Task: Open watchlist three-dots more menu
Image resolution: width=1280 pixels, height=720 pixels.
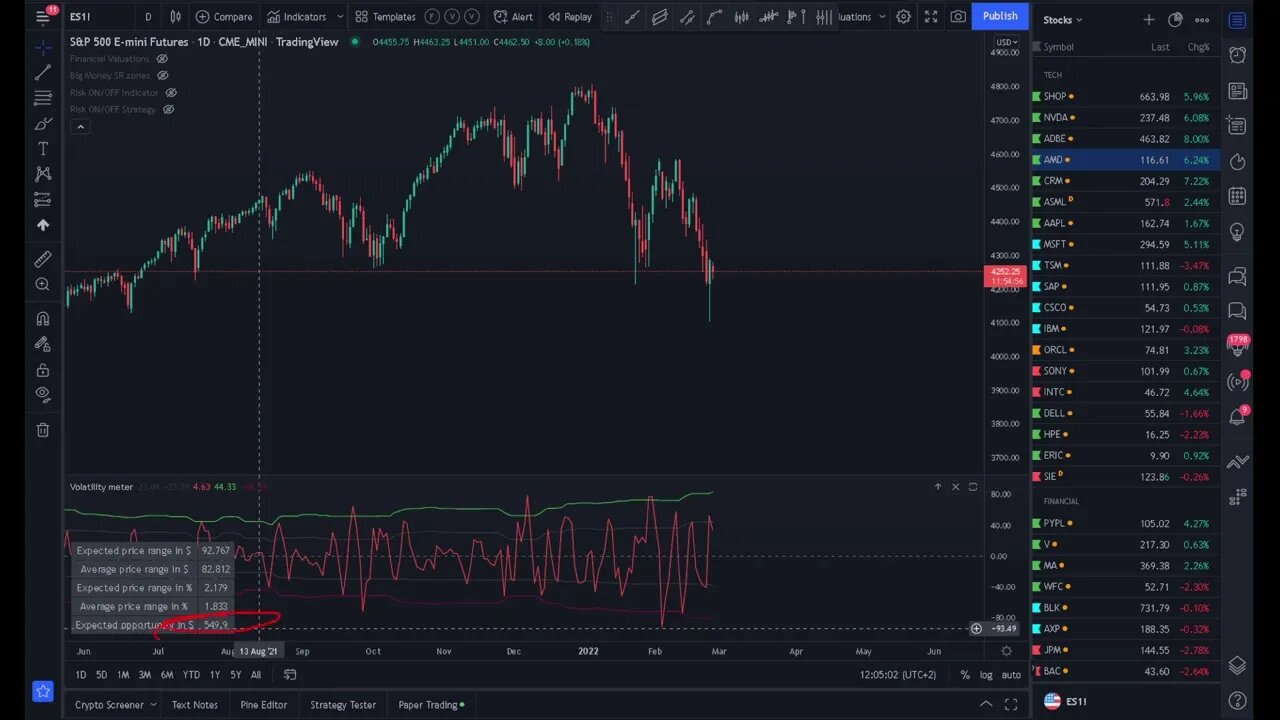Action: 1202,19
